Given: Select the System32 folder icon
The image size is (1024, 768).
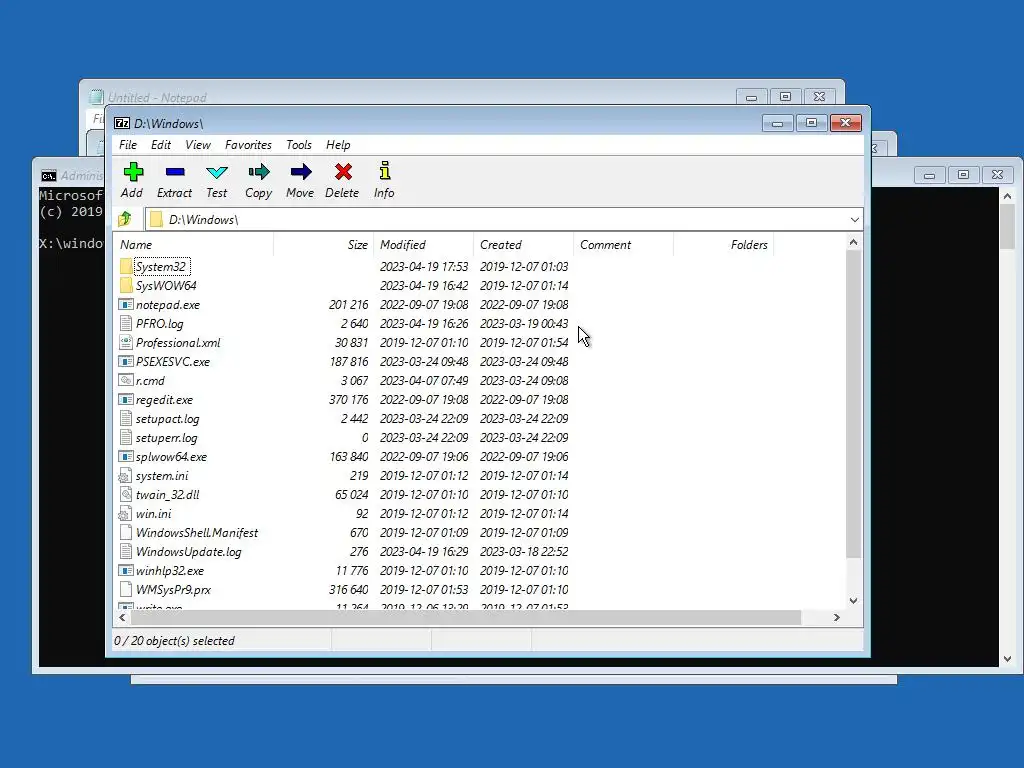Looking at the screenshot, I should pos(126,266).
